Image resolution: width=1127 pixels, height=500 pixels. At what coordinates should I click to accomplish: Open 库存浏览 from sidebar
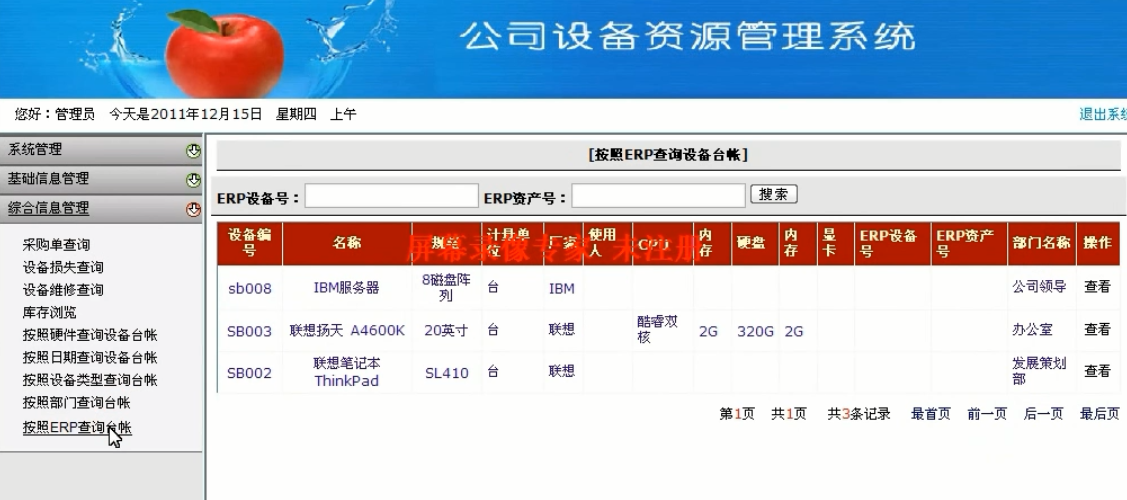click(49, 313)
